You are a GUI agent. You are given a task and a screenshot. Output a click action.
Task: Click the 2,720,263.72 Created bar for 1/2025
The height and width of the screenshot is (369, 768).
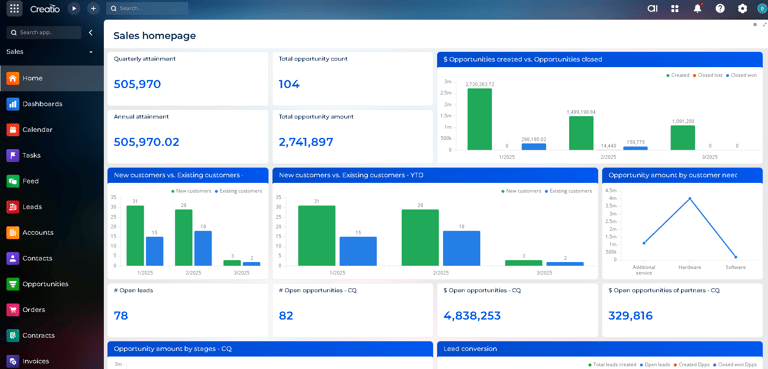(x=480, y=119)
